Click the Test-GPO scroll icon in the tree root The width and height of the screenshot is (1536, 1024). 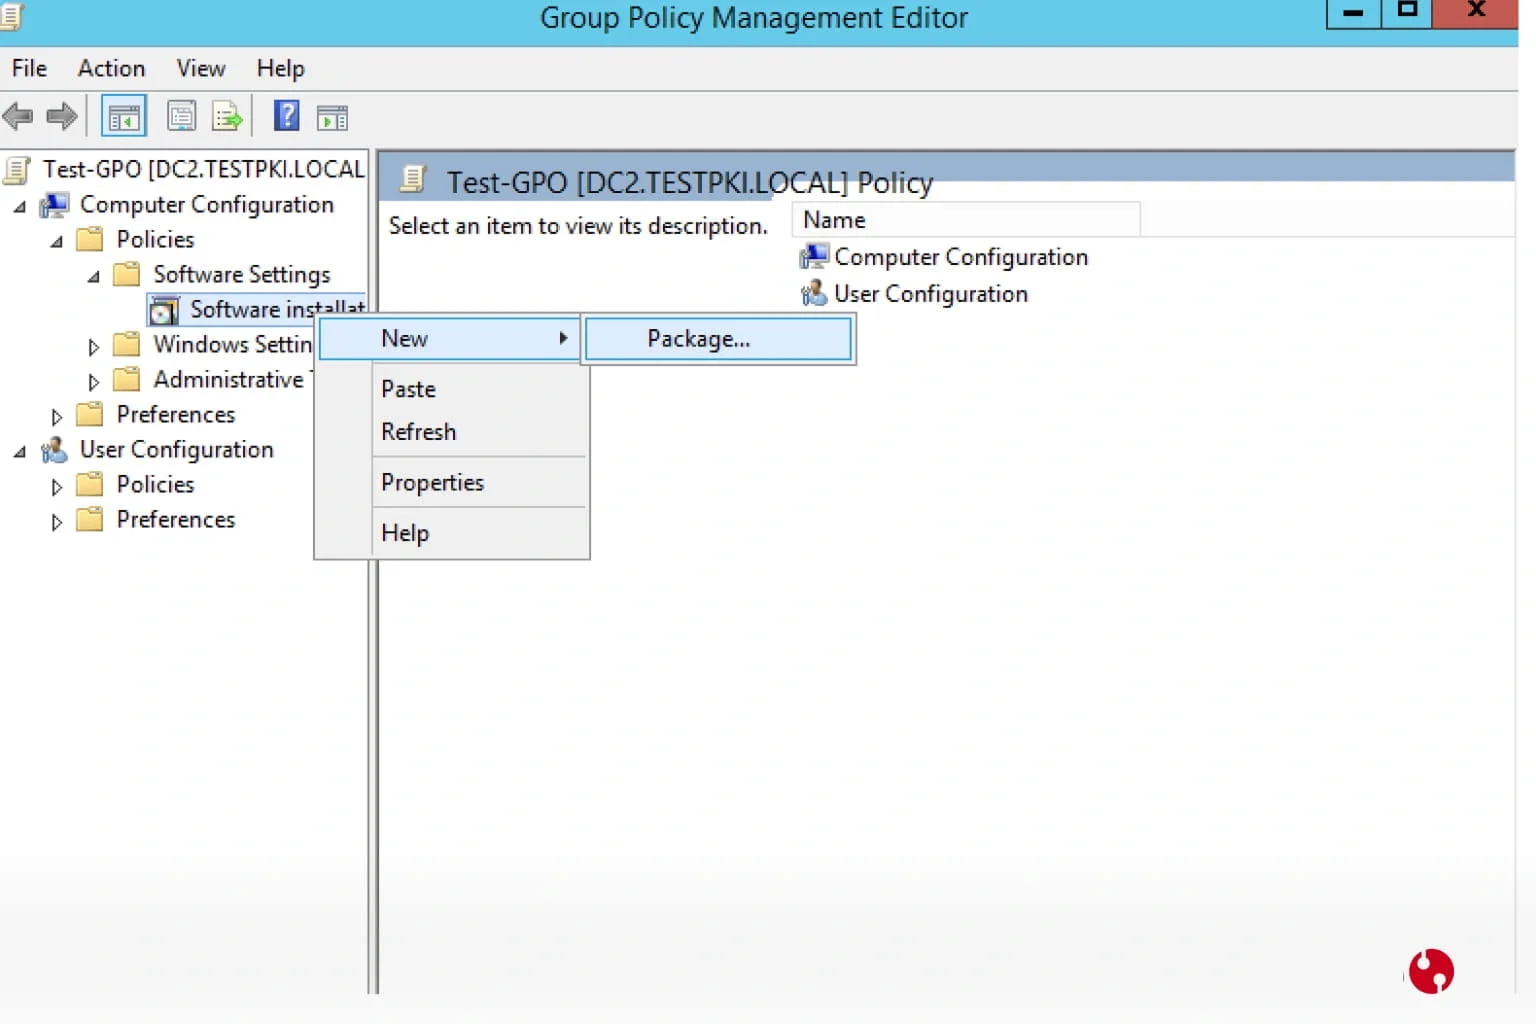(17, 170)
